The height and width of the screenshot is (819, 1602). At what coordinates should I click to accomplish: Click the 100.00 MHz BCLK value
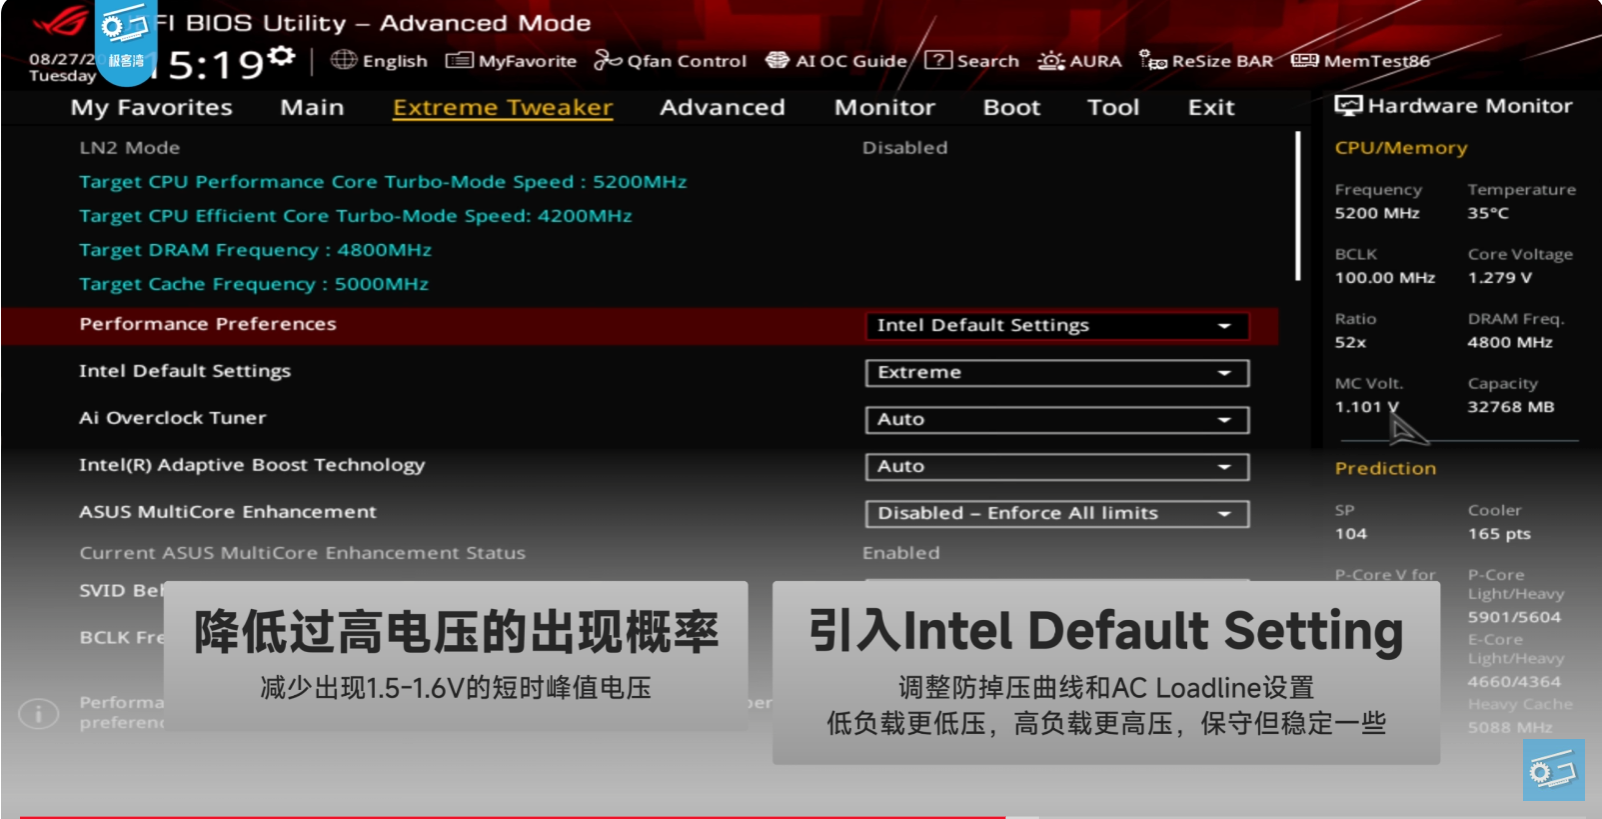(x=1385, y=278)
